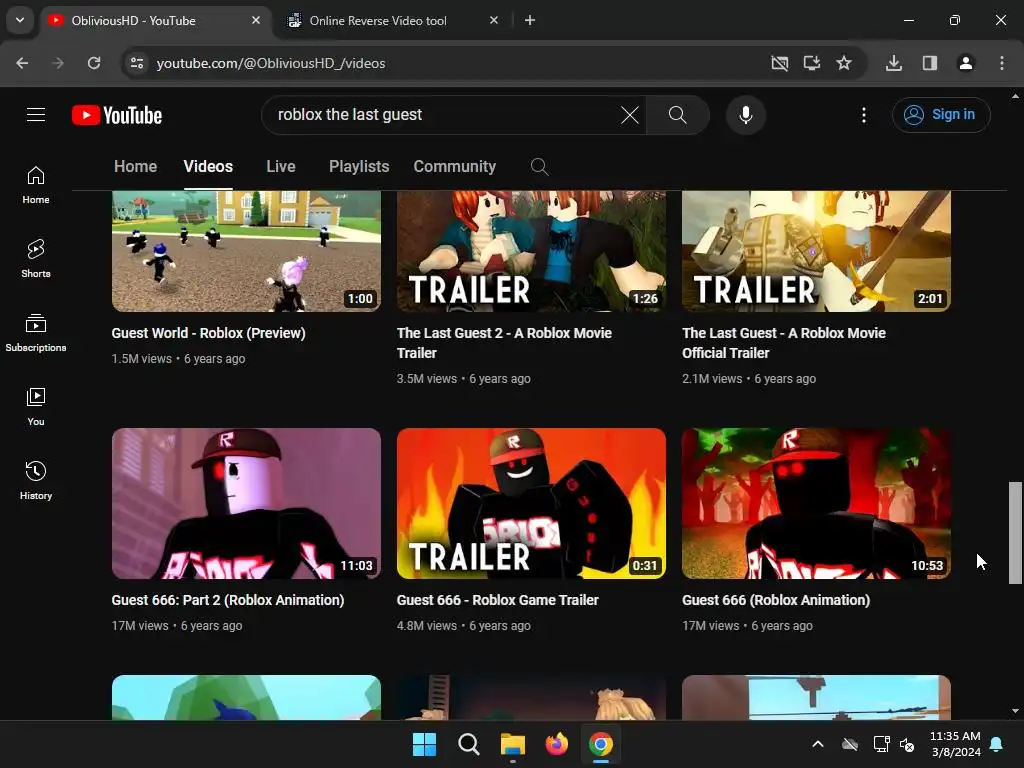The image size is (1024, 768).
Task: Search within the channel using magnifier
Action: (539, 167)
